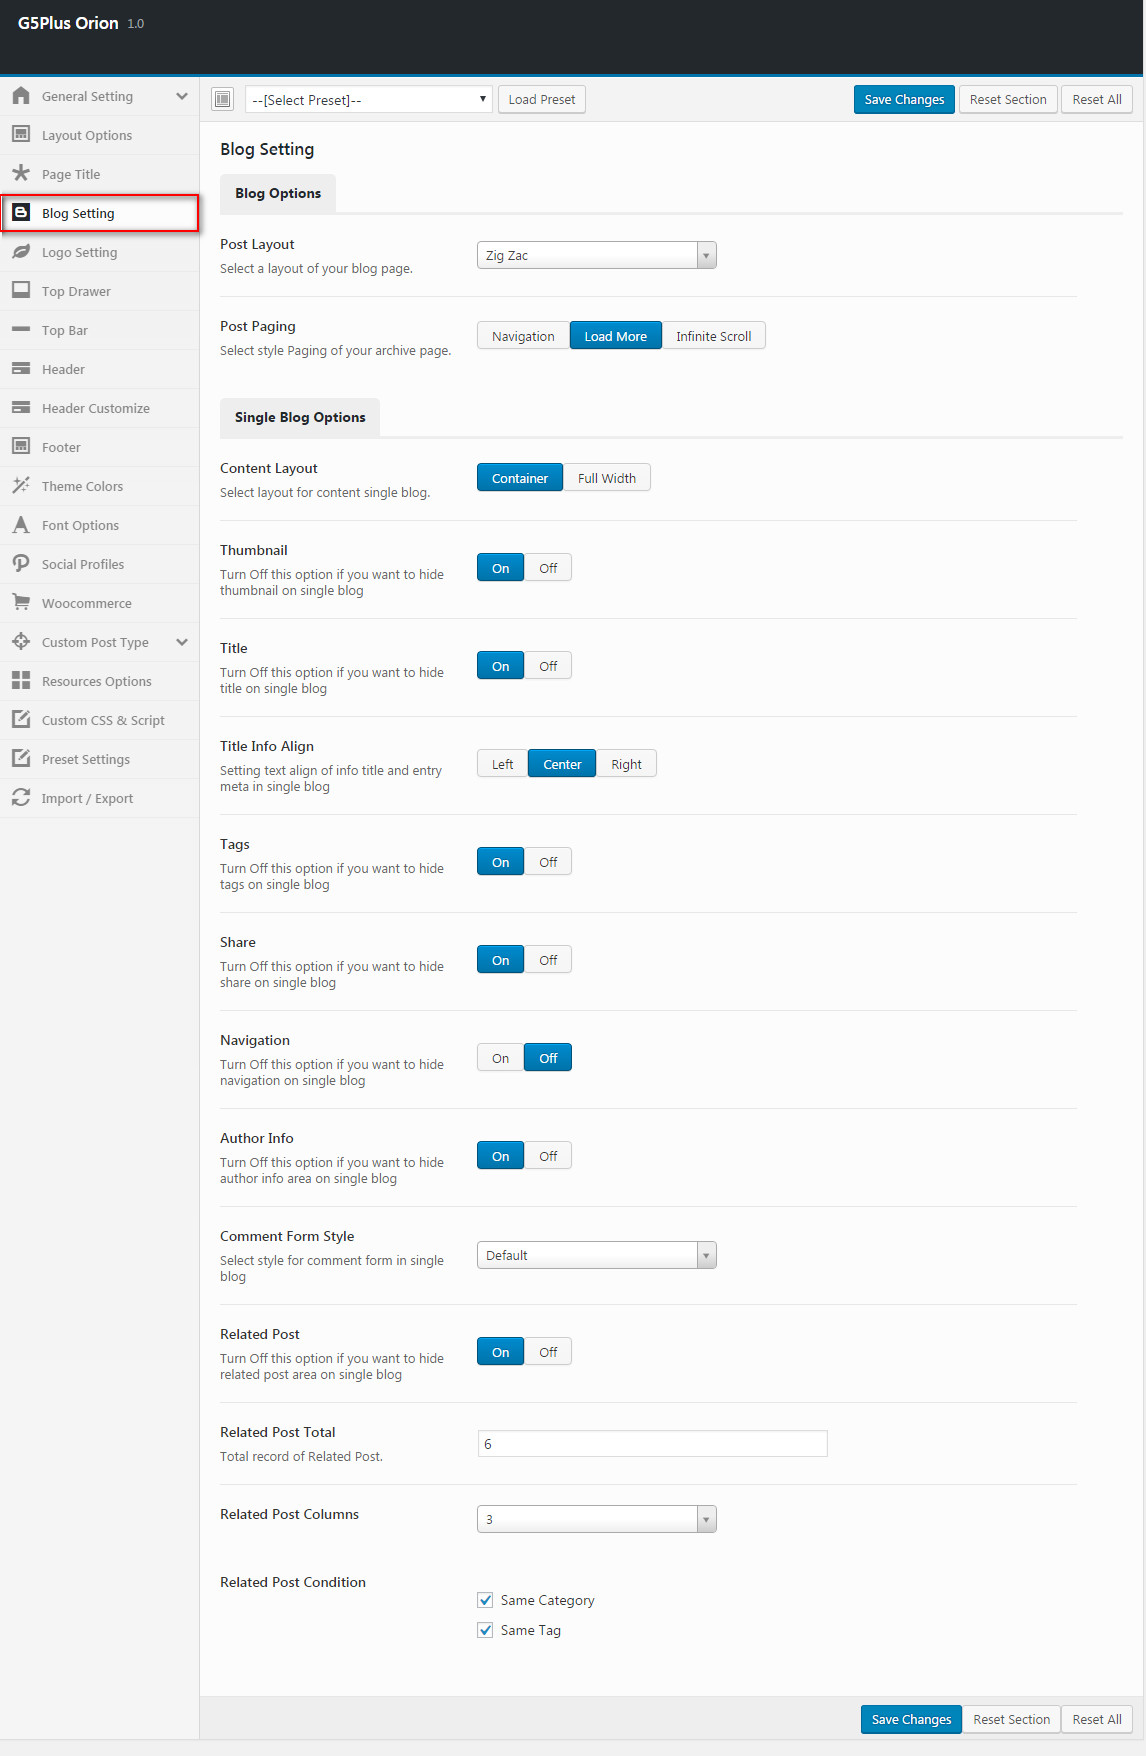
Task: Click the Load Preset button
Action: [x=542, y=99]
